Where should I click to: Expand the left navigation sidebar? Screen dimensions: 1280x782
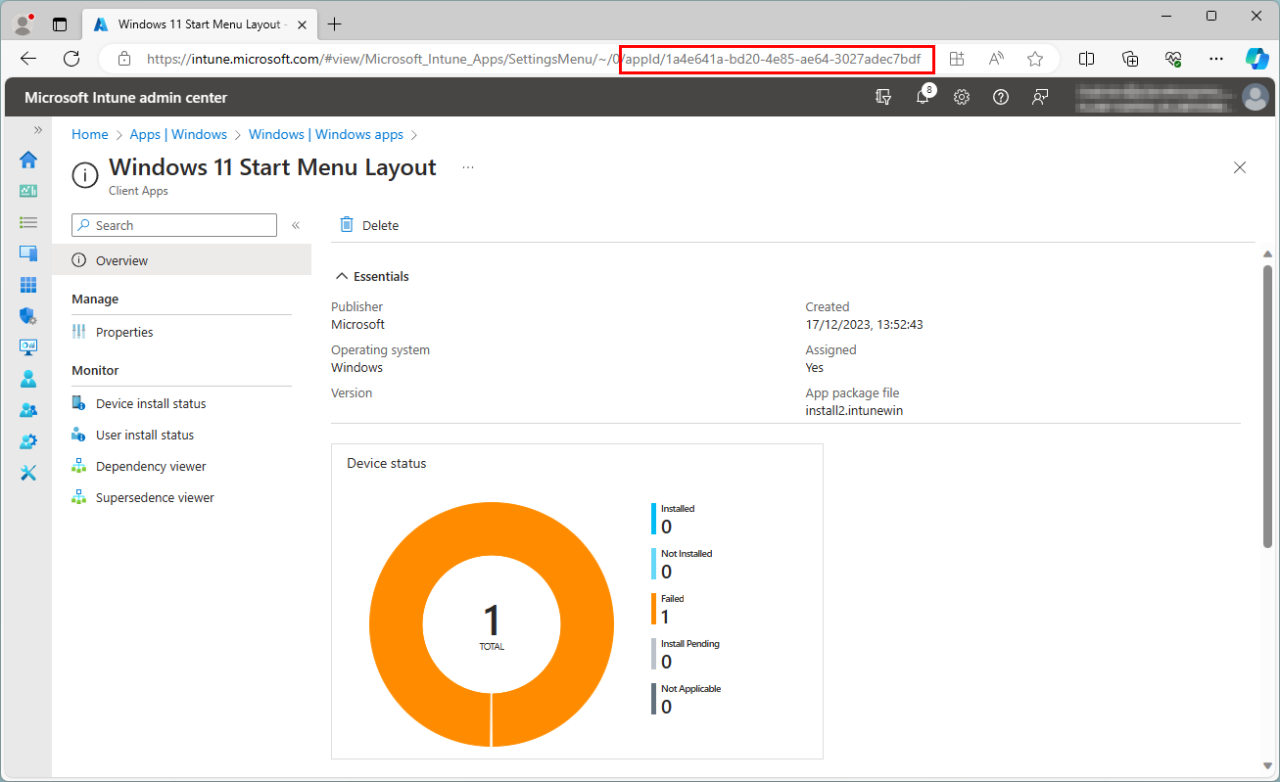[38, 130]
